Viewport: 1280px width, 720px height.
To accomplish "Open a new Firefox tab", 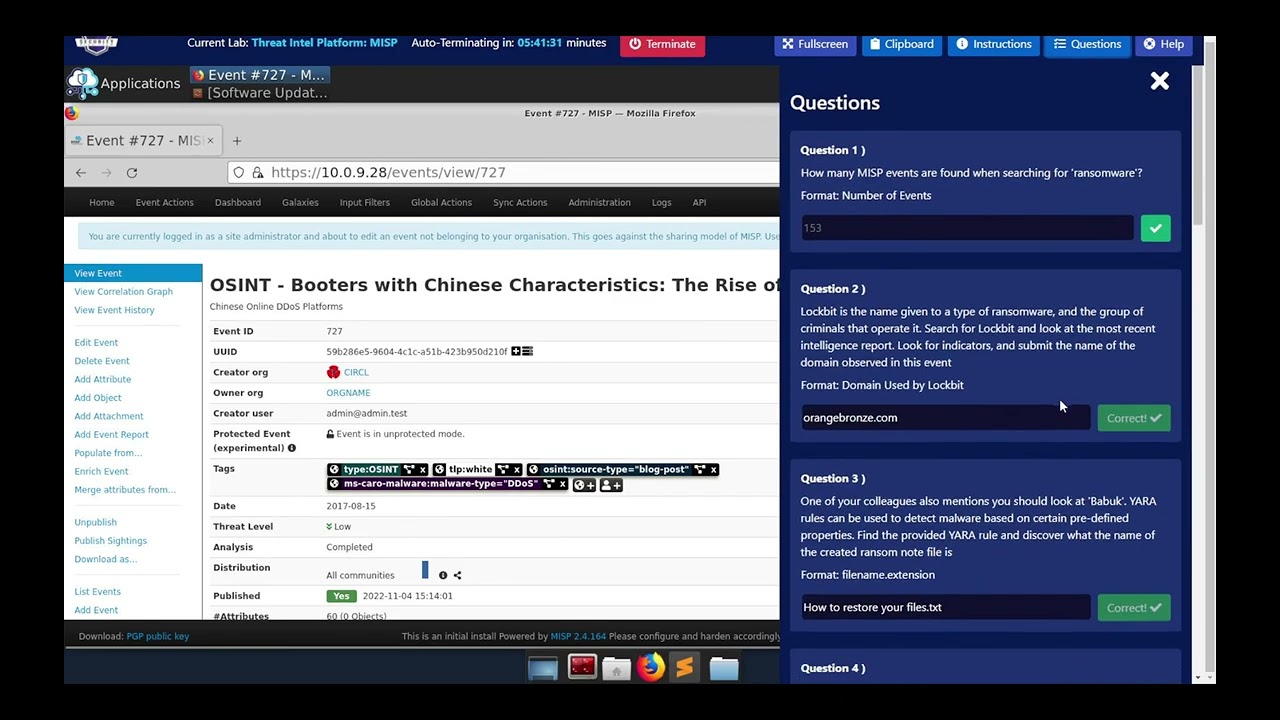I will [237, 141].
